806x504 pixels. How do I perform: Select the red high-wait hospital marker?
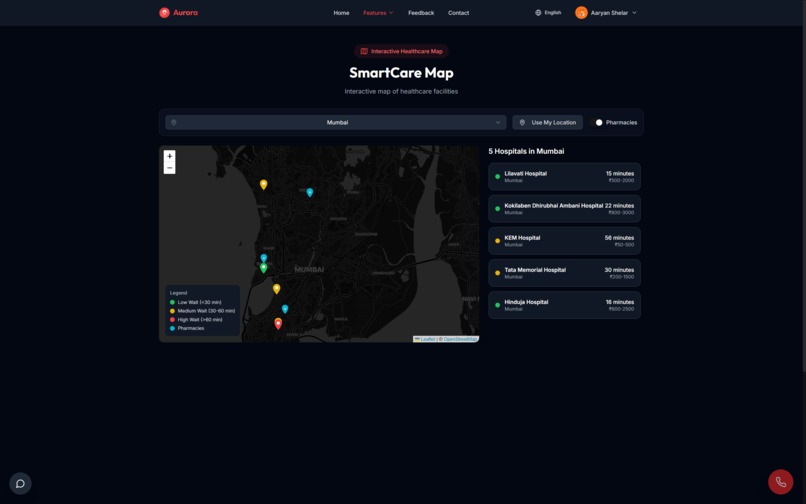coord(278,323)
